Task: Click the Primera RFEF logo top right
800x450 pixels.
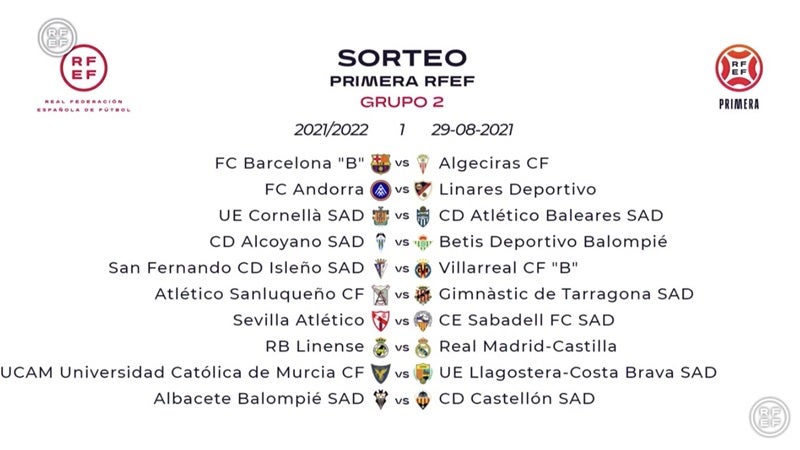Action: (738, 74)
